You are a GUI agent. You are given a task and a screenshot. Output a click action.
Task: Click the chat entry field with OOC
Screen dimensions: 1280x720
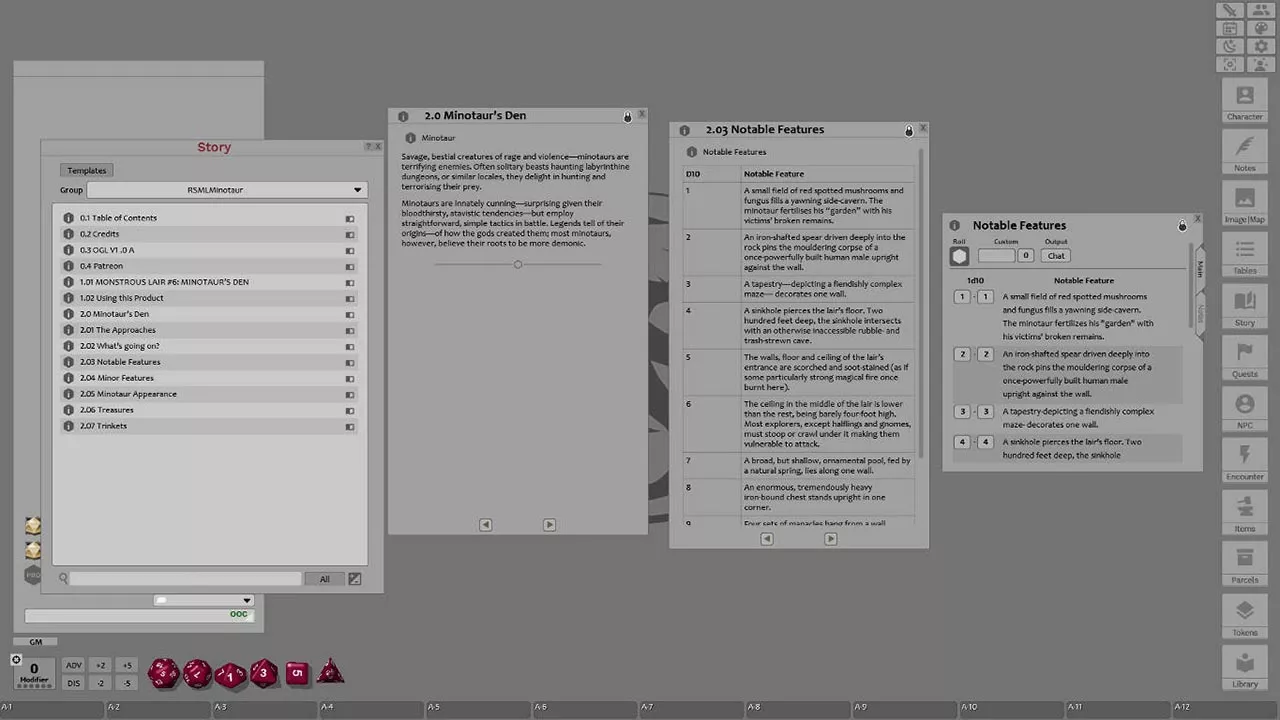pos(138,615)
